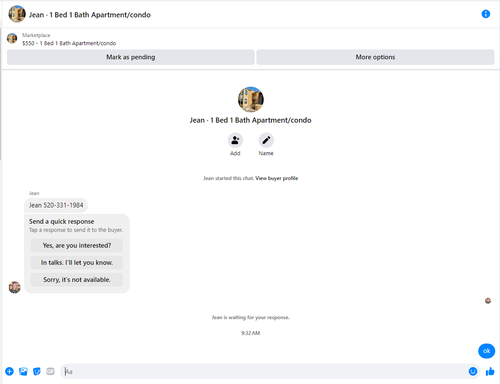Screen dimensions: 500x384
Task: Click the small seen-receipt avatar
Action: (x=488, y=301)
